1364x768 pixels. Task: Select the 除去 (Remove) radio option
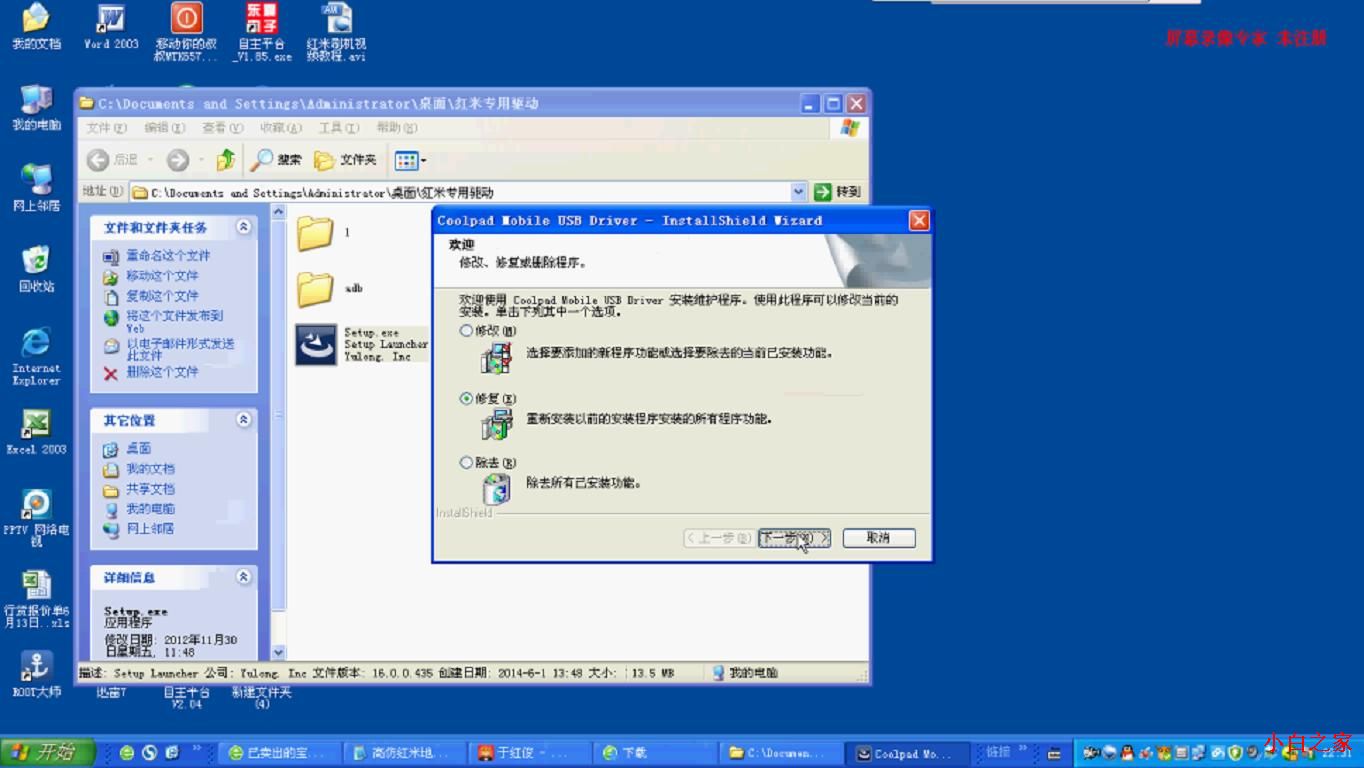tap(488, 463)
